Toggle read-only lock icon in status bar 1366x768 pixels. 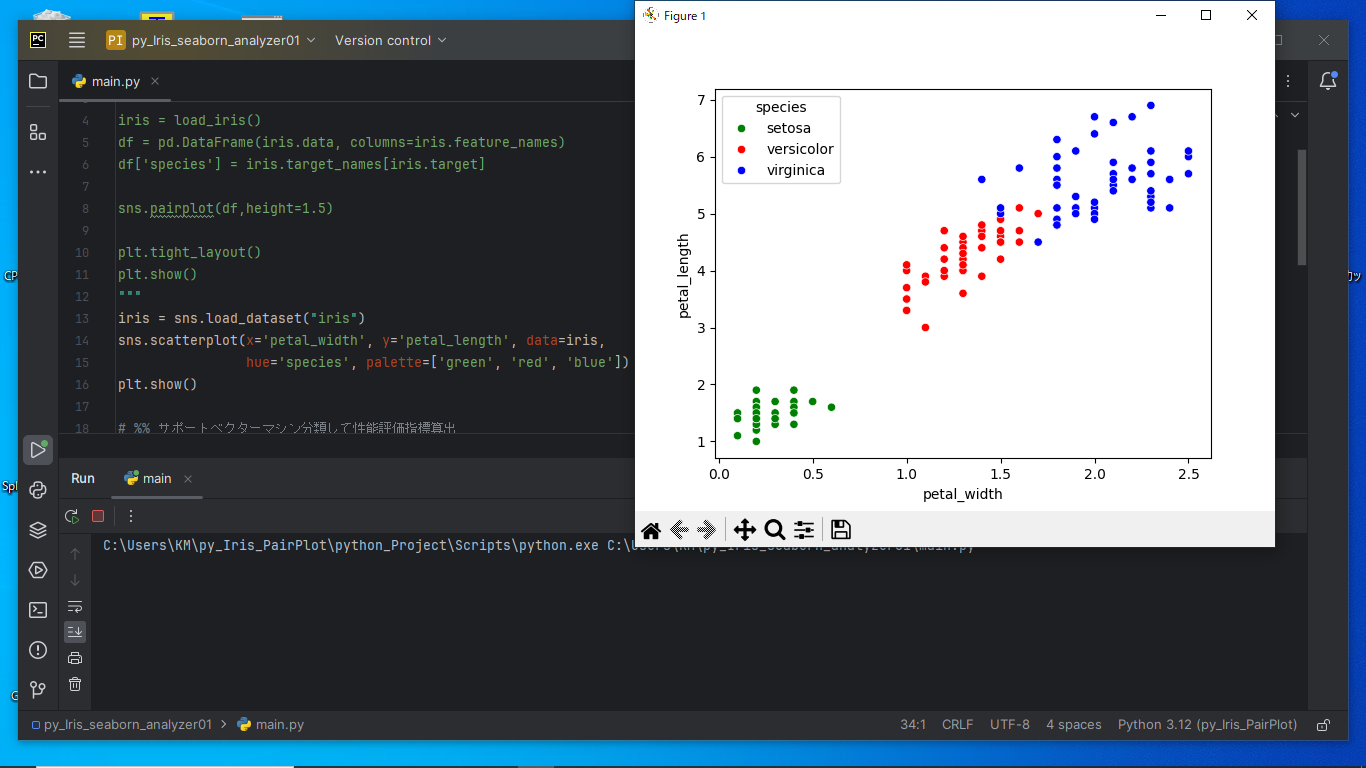(x=1324, y=725)
